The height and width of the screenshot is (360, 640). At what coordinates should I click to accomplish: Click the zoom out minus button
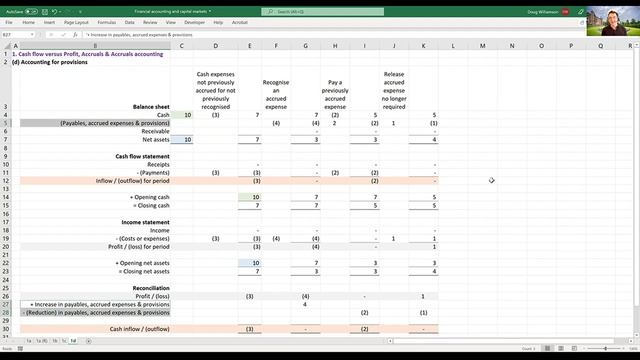pyautogui.click(x=584, y=349)
